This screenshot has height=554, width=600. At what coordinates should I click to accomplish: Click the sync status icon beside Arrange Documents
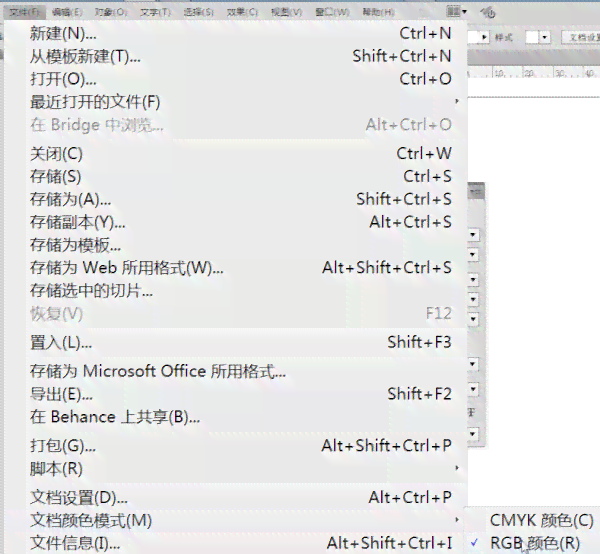tap(488, 13)
